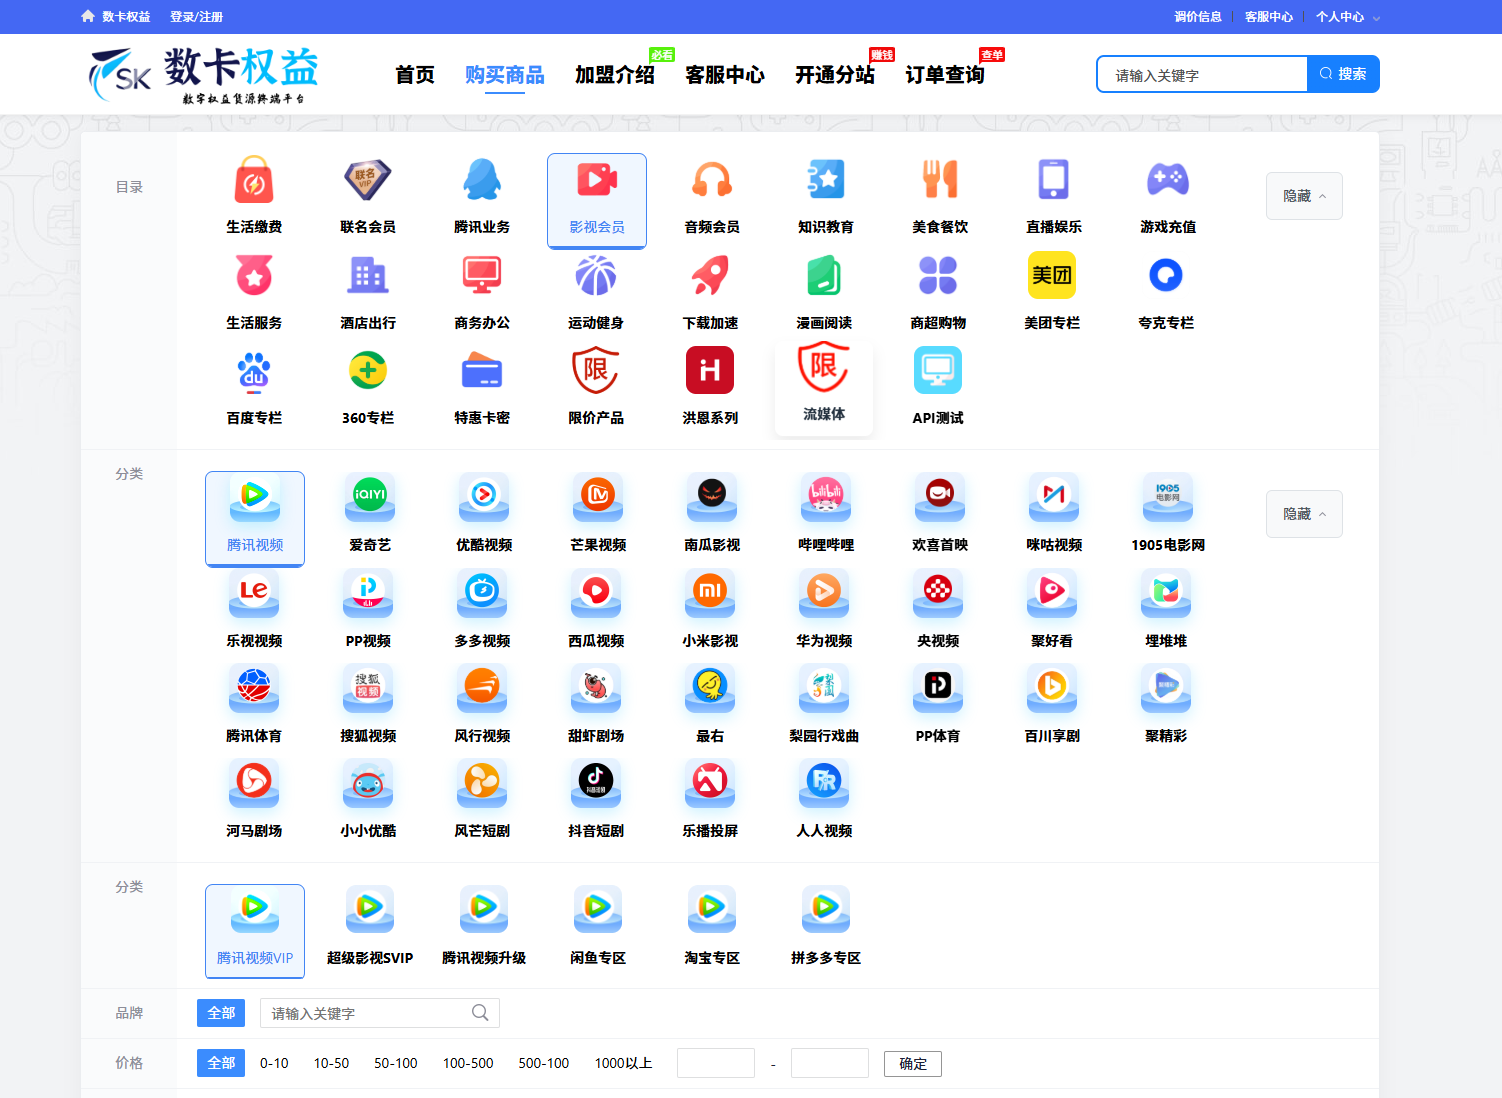Filter price by 50-100
This screenshot has height=1098, width=1502.
[x=396, y=1063]
